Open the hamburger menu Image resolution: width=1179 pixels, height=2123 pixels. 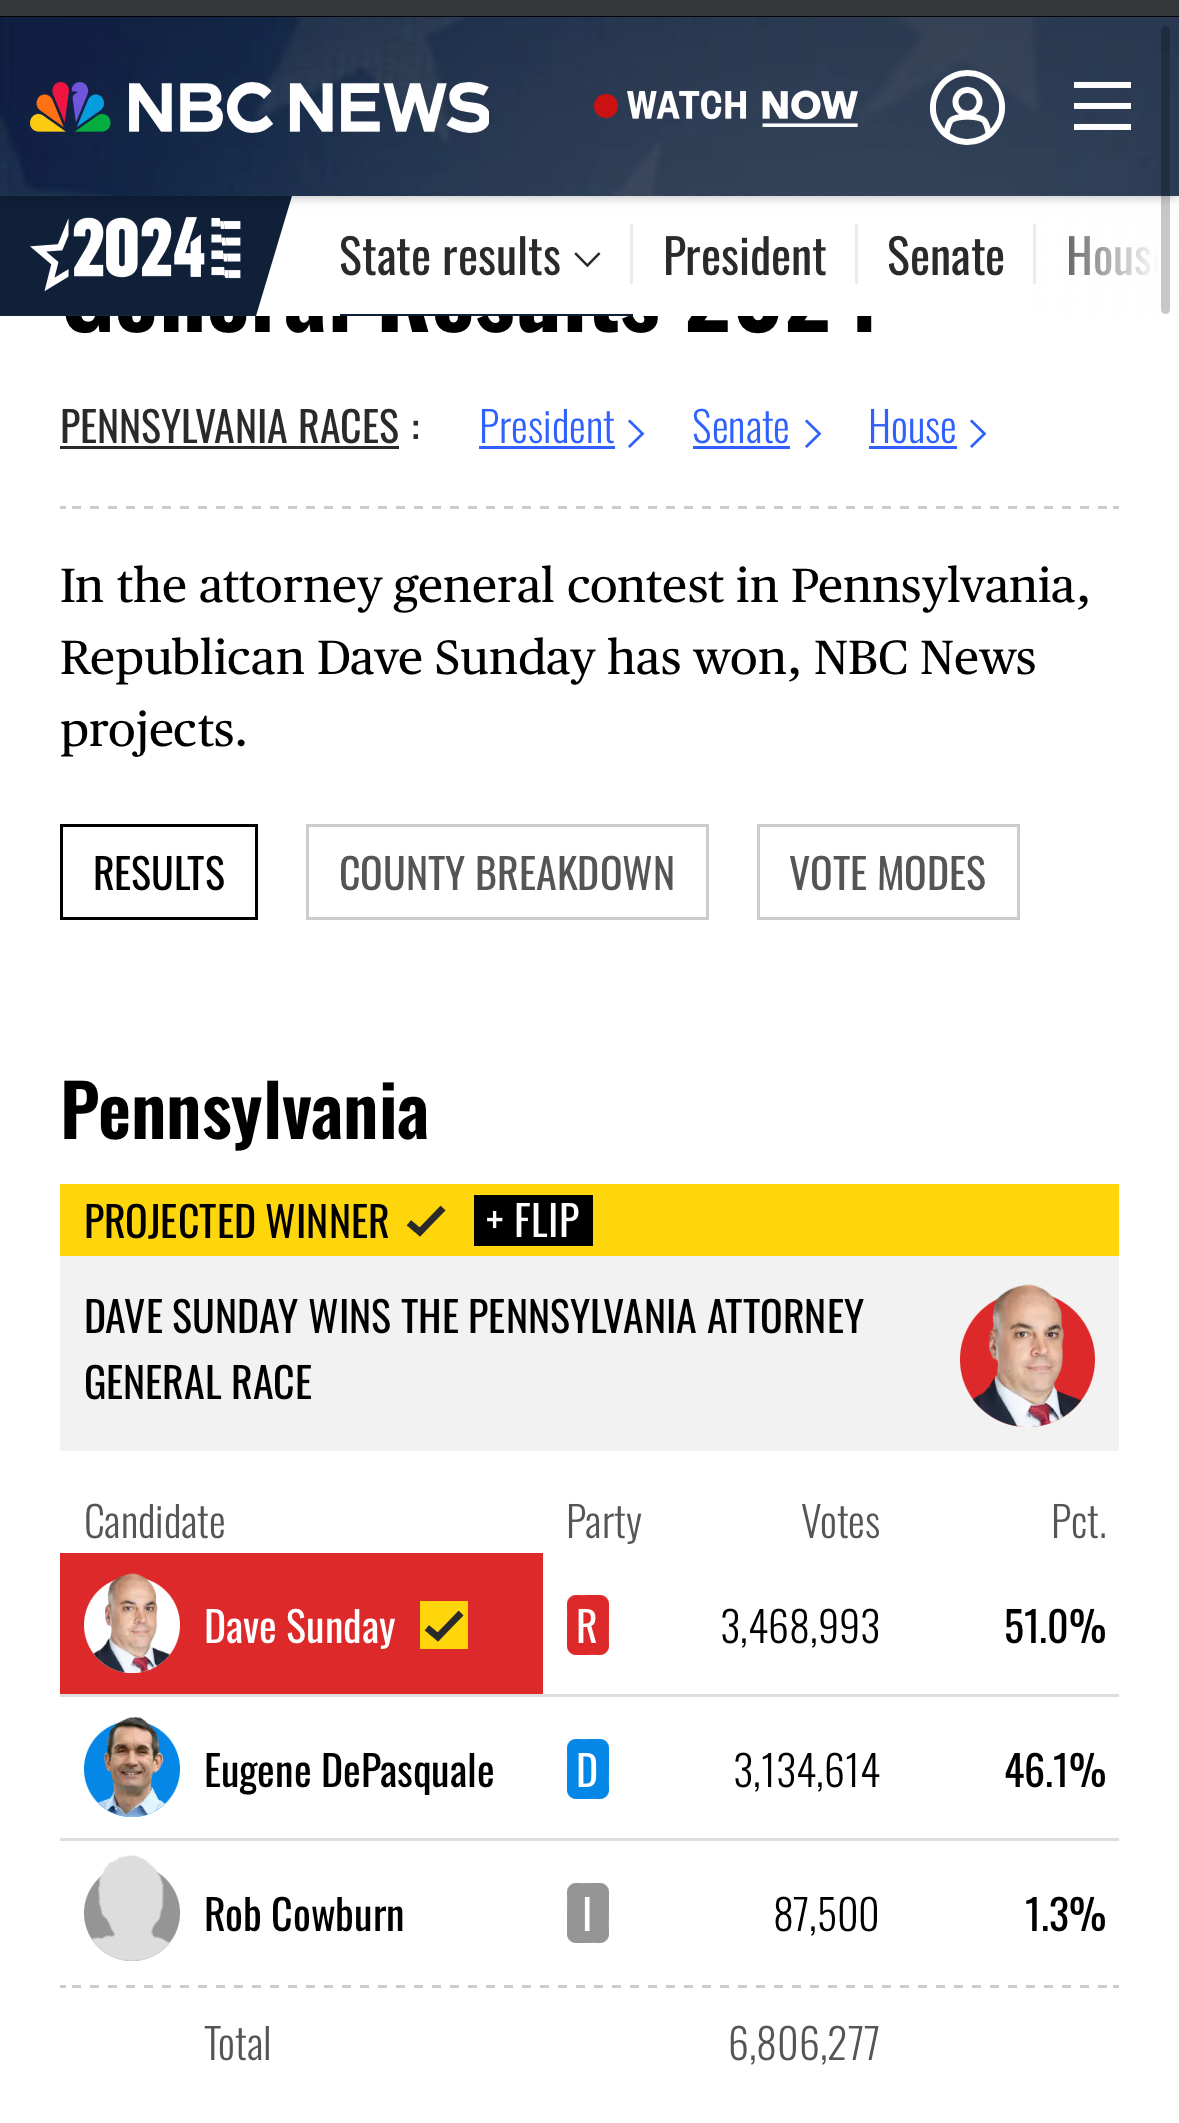pos(1102,107)
